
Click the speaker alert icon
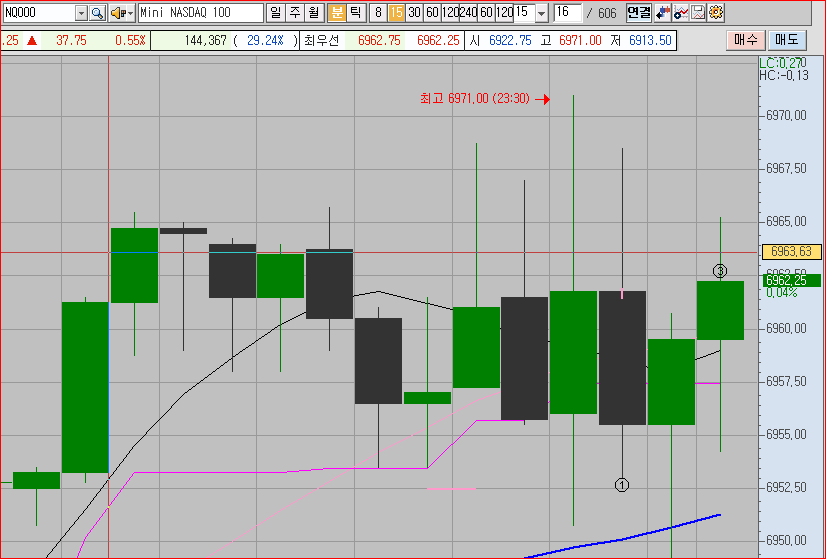coord(117,13)
